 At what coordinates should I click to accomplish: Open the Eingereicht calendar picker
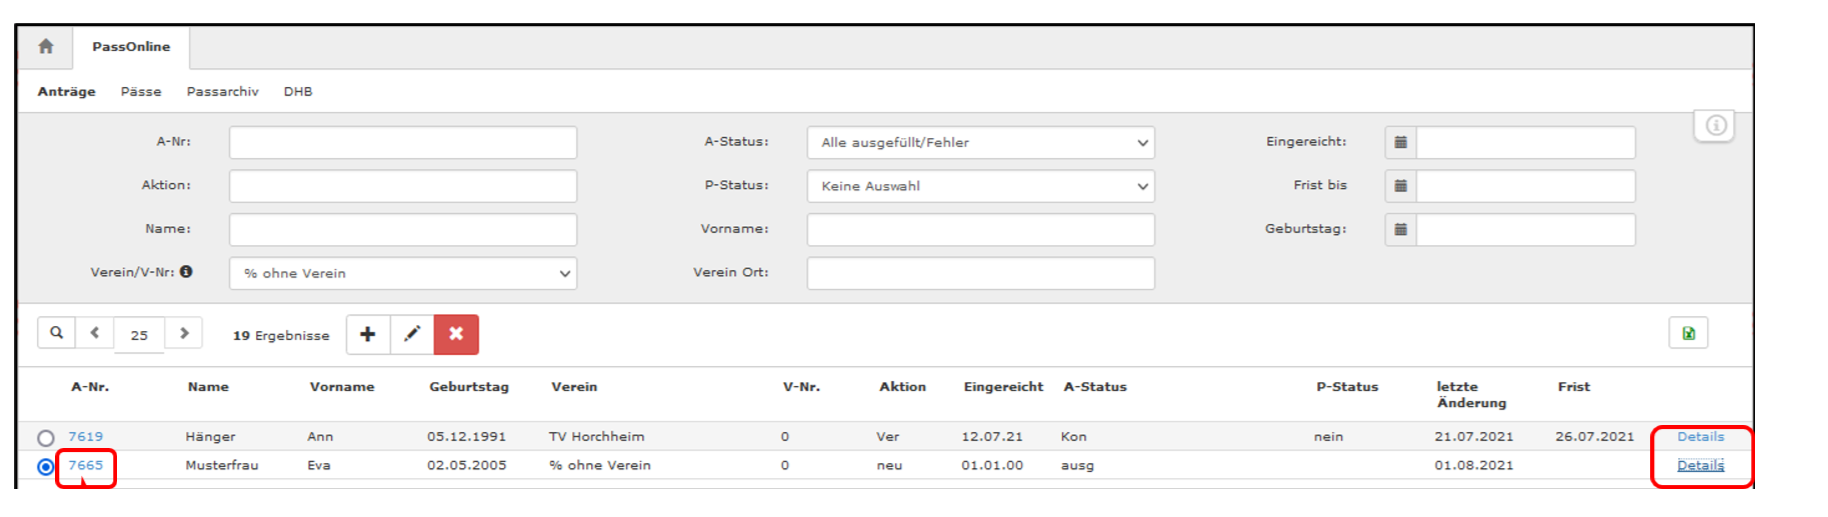[1401, 142]
